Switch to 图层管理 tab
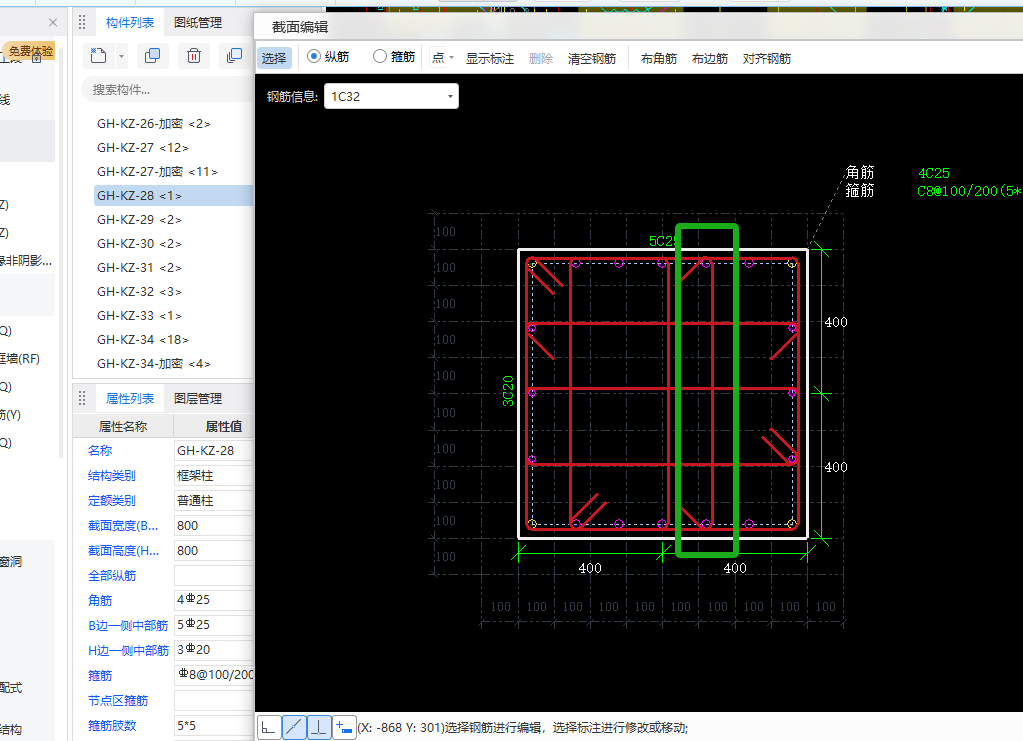The width and height of the screenshot is (1023, 741). pyautogui.click(x=198, y=399)
